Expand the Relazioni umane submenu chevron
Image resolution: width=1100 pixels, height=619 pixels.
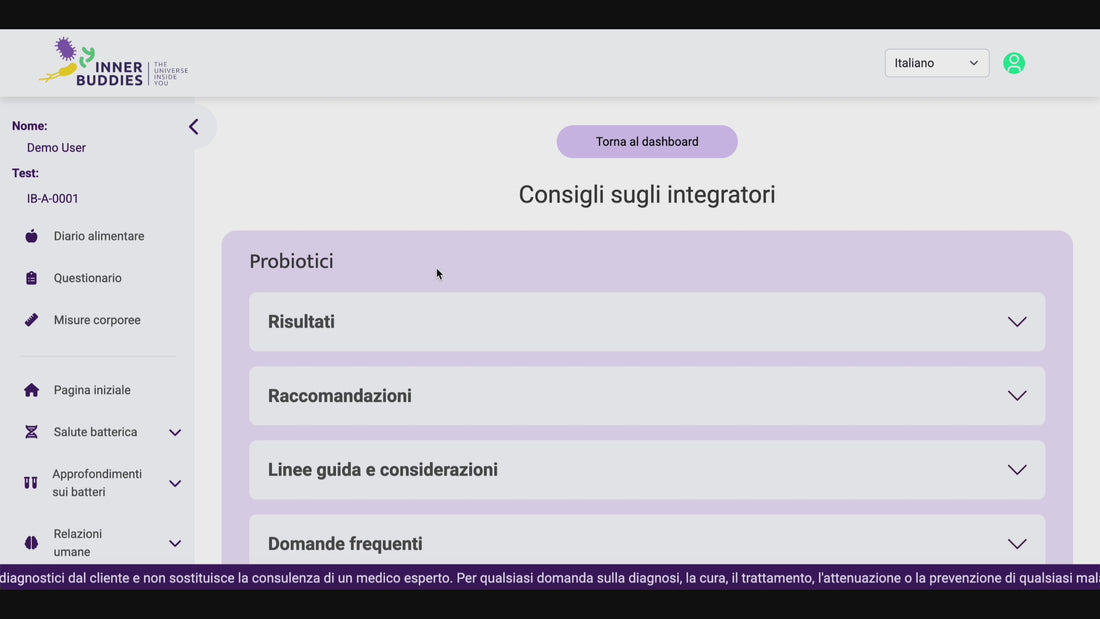(x=175, y=543)
